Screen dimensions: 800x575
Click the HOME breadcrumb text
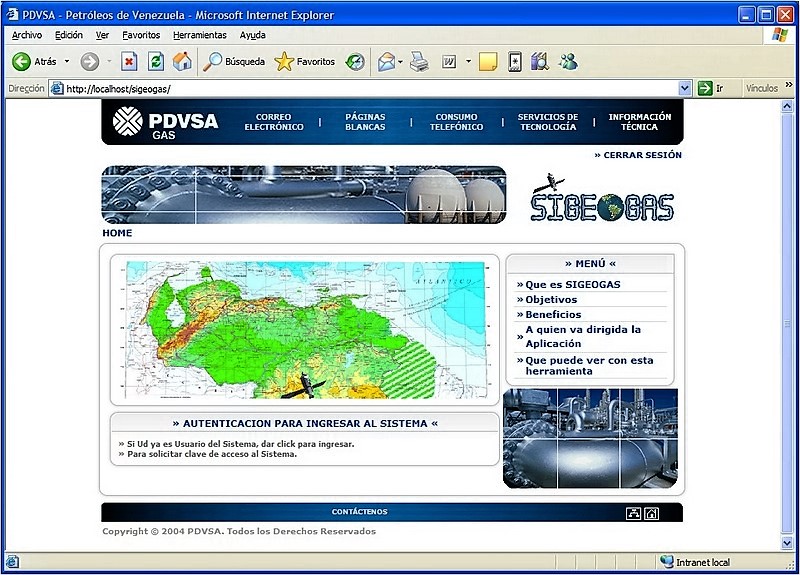tap(117, 233)
